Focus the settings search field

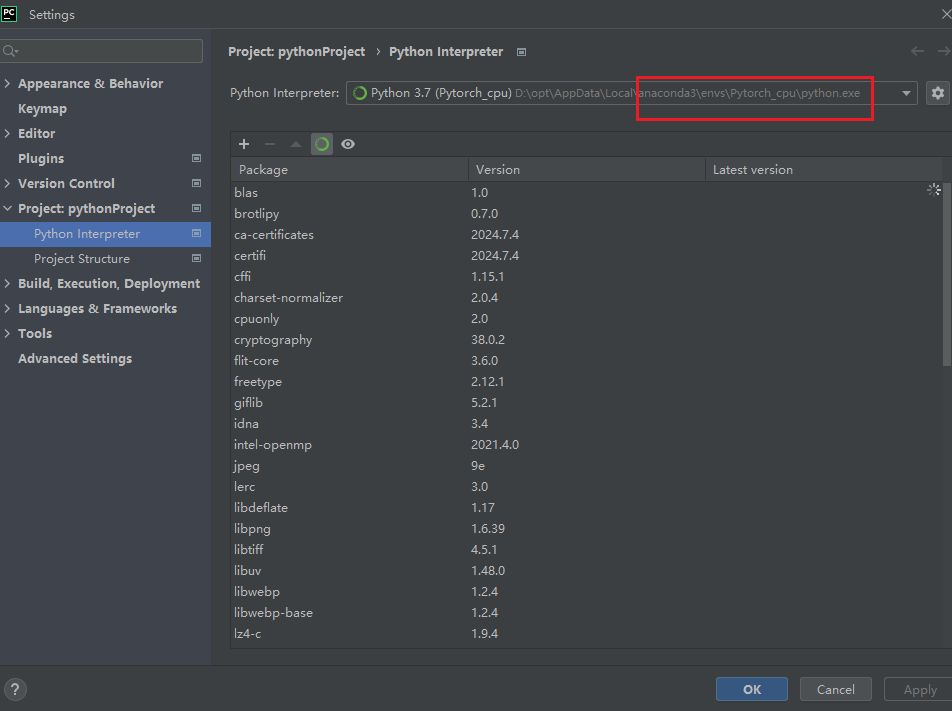coord(101,51)
